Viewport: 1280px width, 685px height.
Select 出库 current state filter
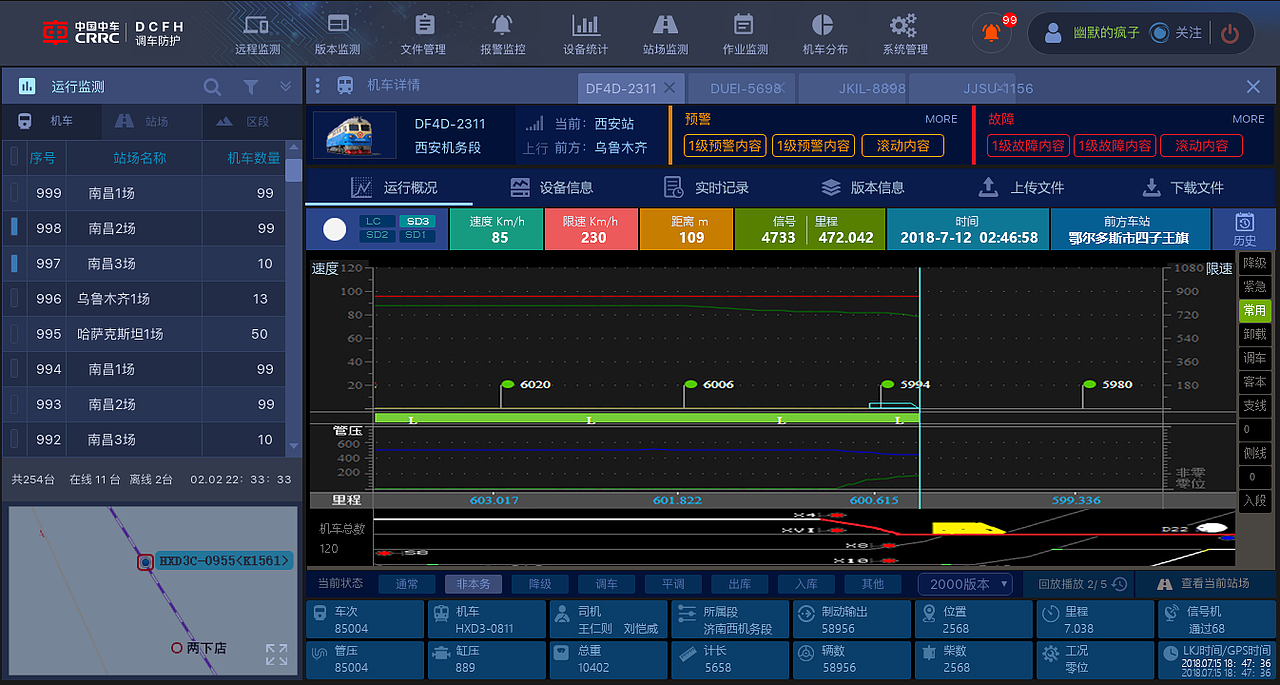740,584
